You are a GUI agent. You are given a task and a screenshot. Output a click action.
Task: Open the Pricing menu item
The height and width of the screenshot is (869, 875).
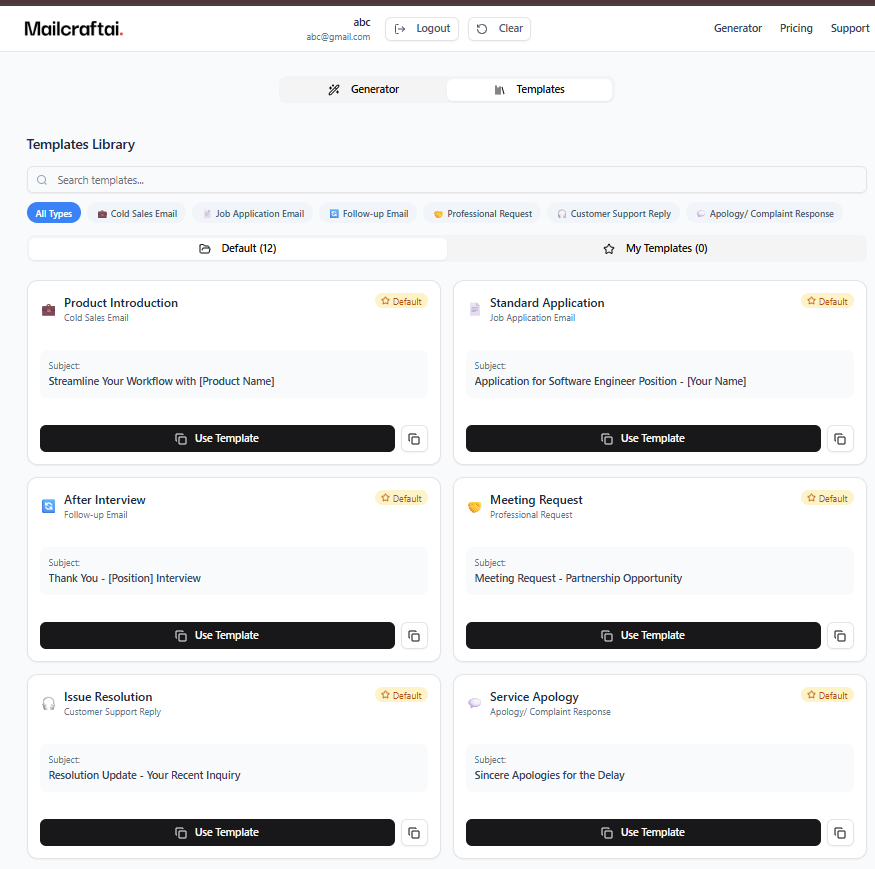(796, 28)
